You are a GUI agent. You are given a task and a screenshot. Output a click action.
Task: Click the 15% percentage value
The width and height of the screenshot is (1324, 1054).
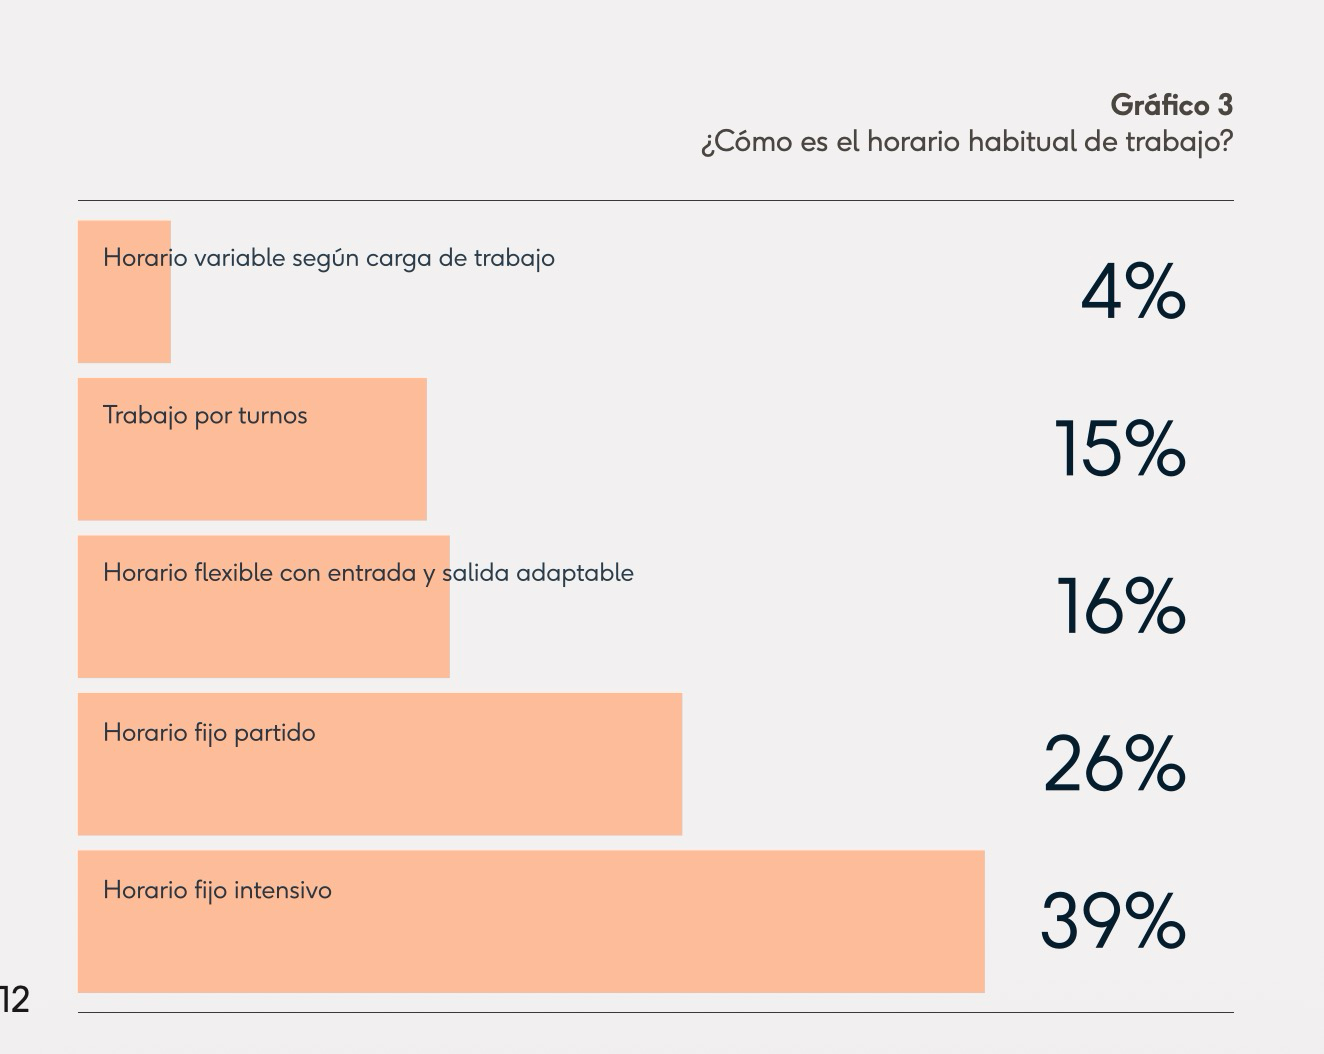[1120, 449]
